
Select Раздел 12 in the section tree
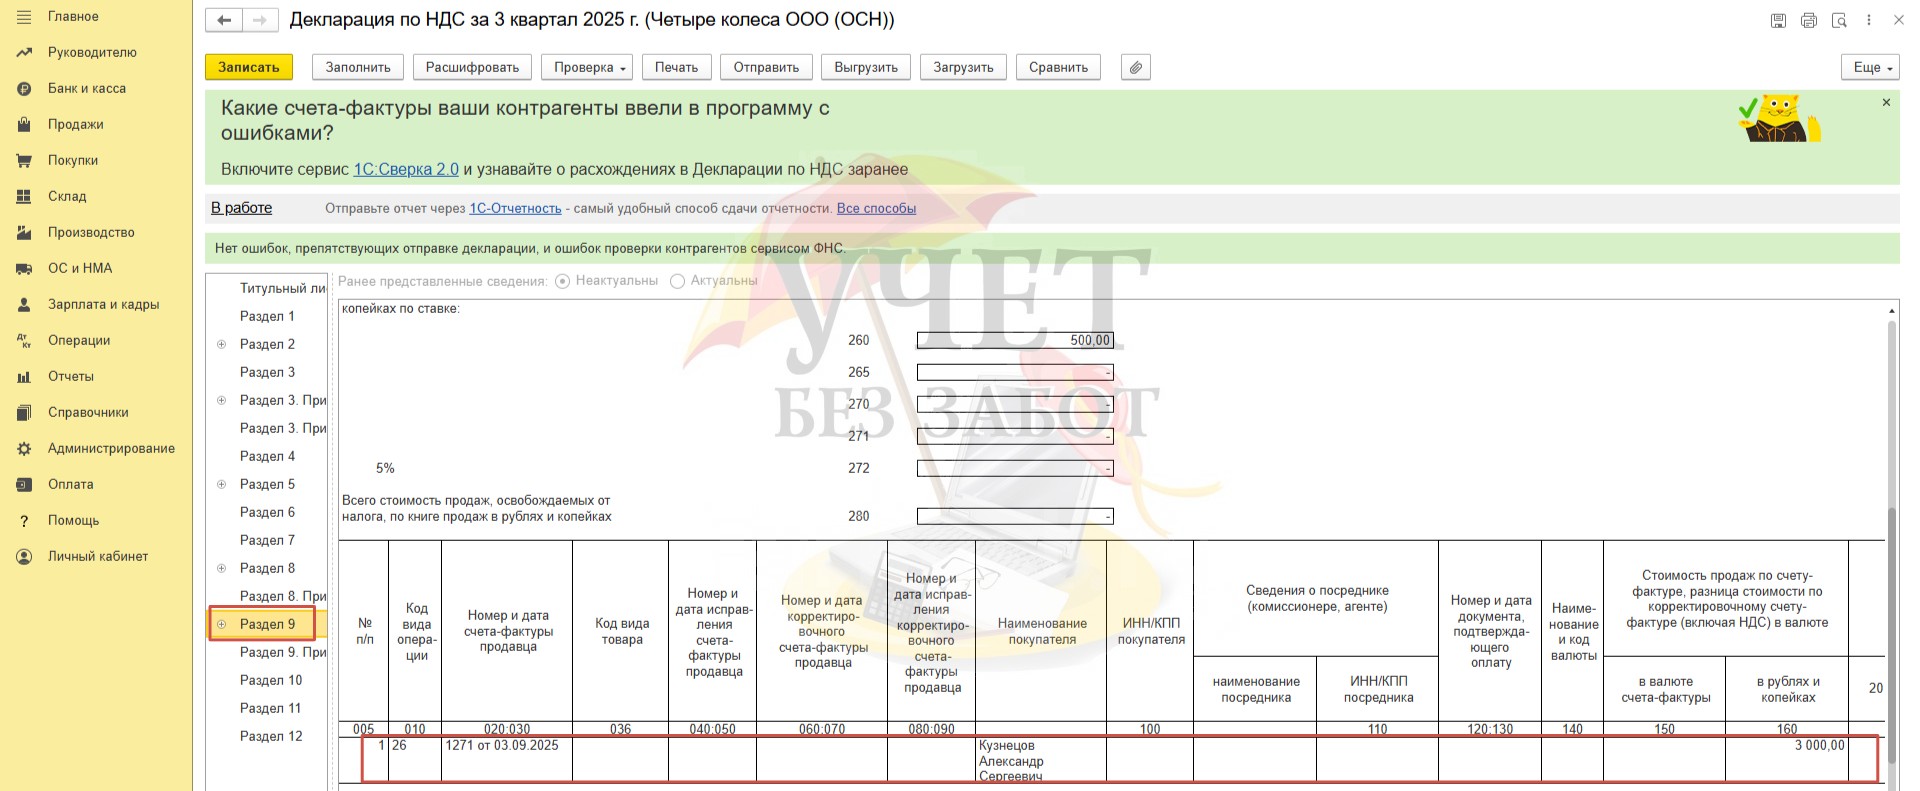pyautogui.click(x=271, y=736)
